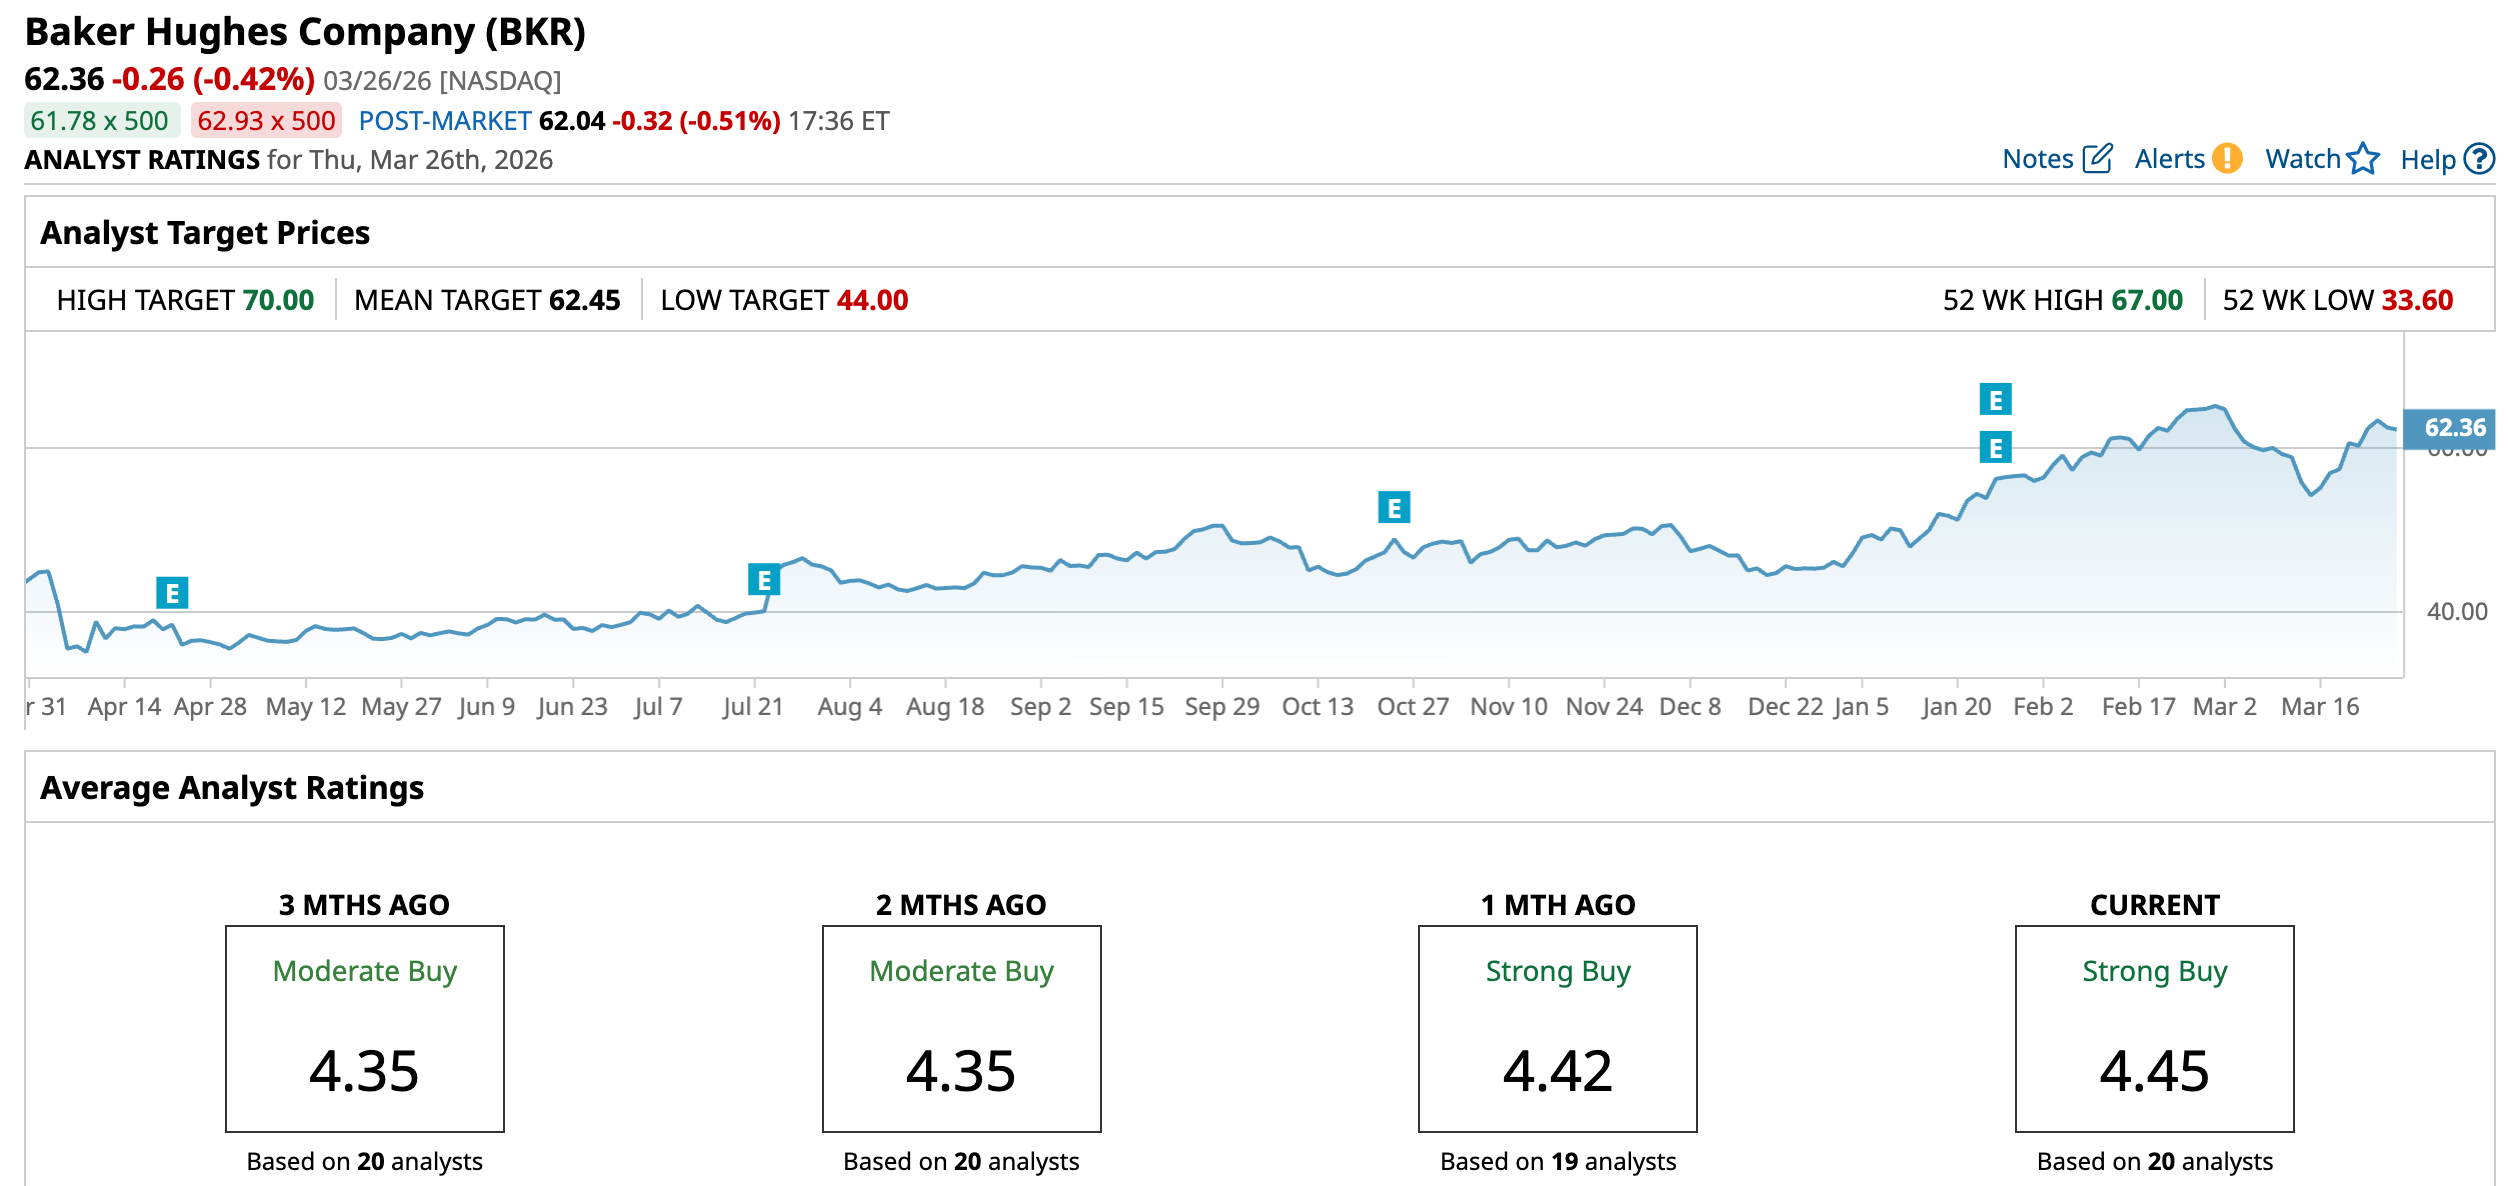This screenshot has height=1186, width=2508.
Task: Select the E earnings marker above Apr 14
Action: tap(172, 593)
